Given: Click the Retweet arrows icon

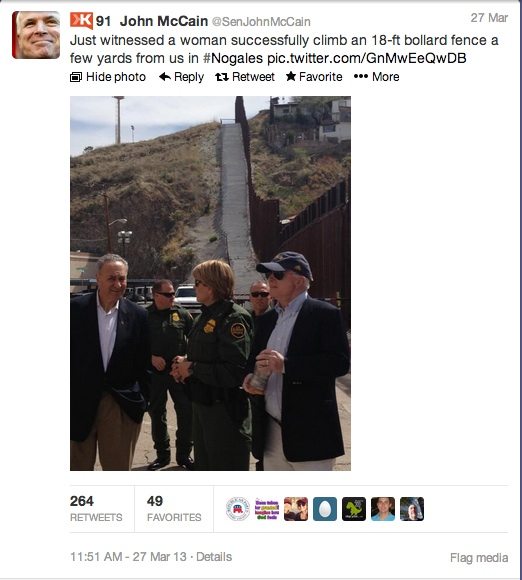Looking at the screenshot, I should click(x=222, y=77).
